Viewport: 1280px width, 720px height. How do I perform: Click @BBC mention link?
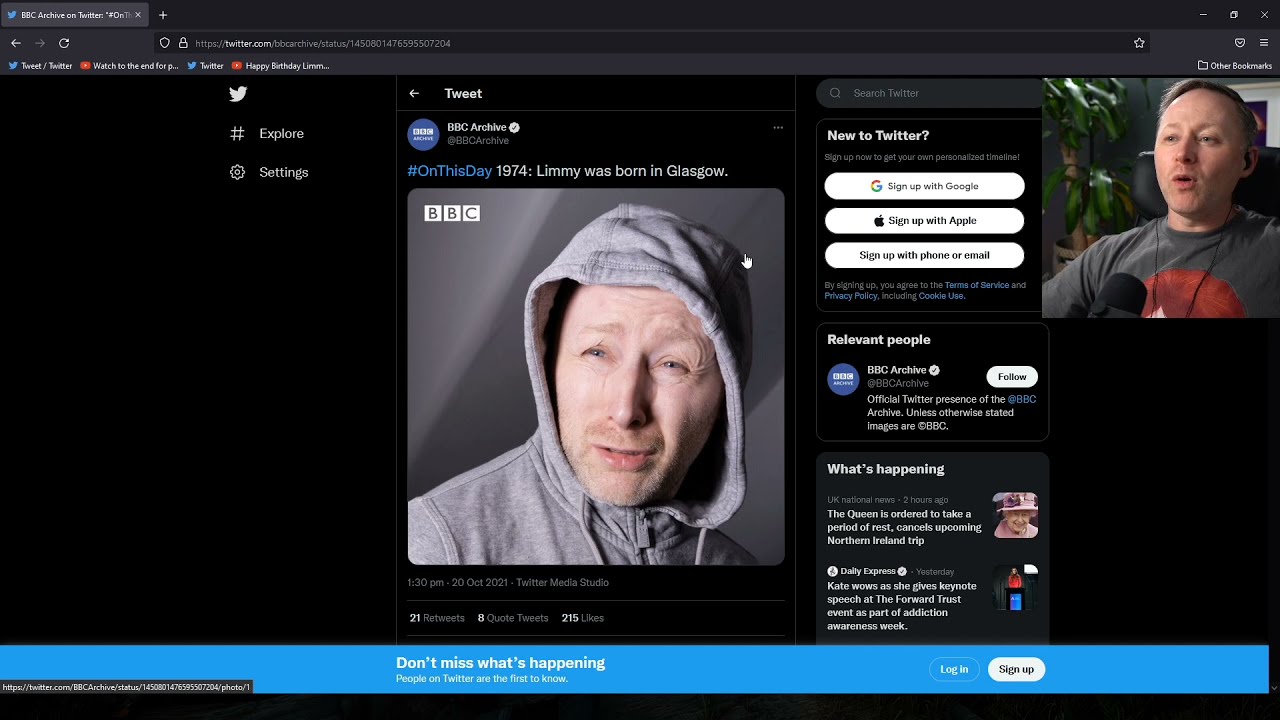1021,399
